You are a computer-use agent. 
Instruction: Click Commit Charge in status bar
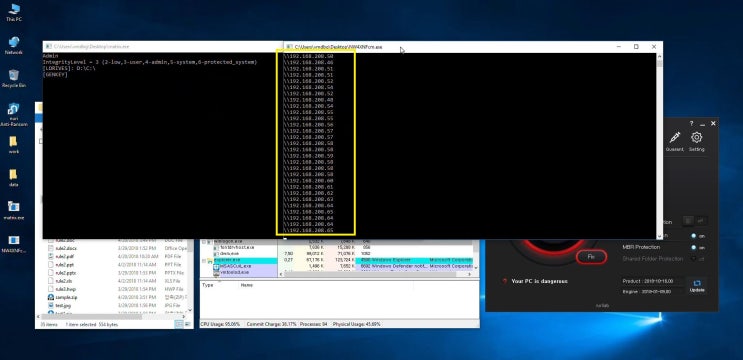click(x=271, y=324)
